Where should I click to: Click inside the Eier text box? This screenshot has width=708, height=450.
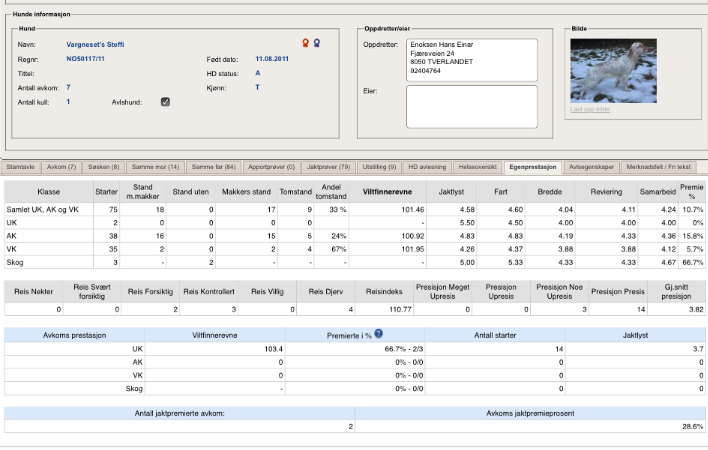click(x=471, y=106)
